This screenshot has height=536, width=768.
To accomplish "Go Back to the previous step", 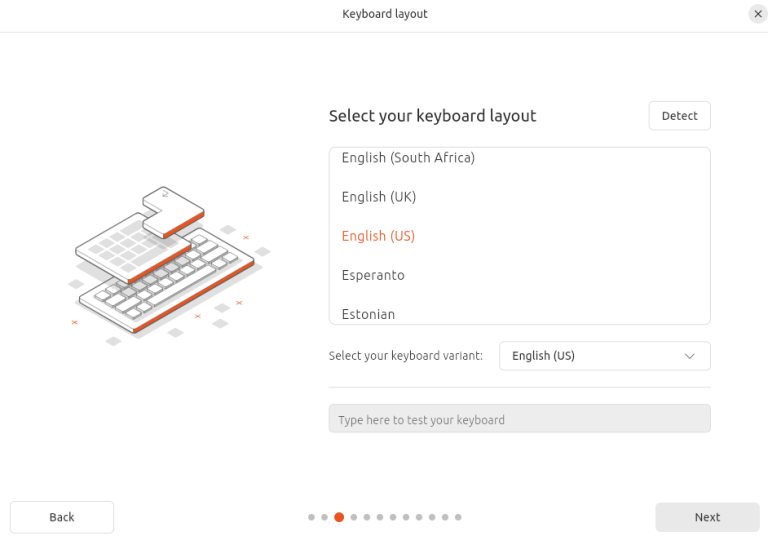I will [62, 517].
